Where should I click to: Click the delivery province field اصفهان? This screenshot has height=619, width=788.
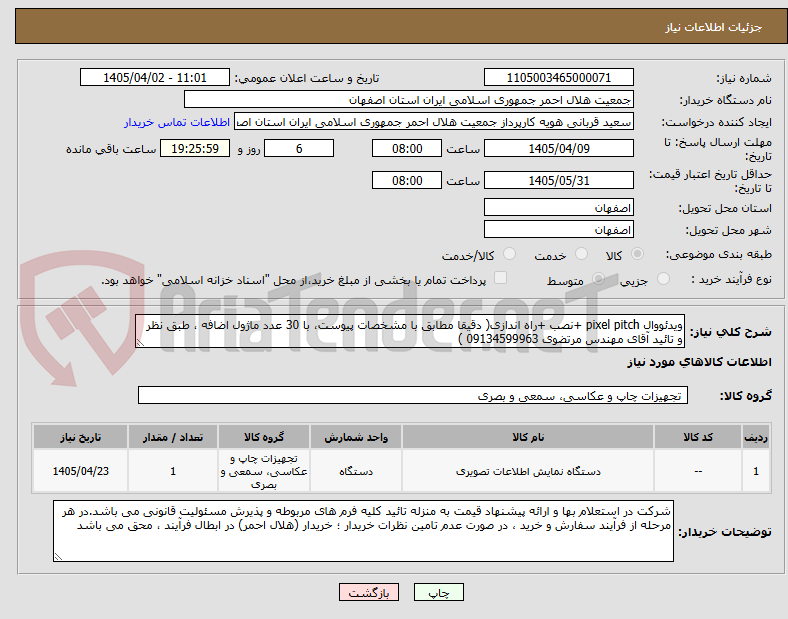[x=558, y=208]
